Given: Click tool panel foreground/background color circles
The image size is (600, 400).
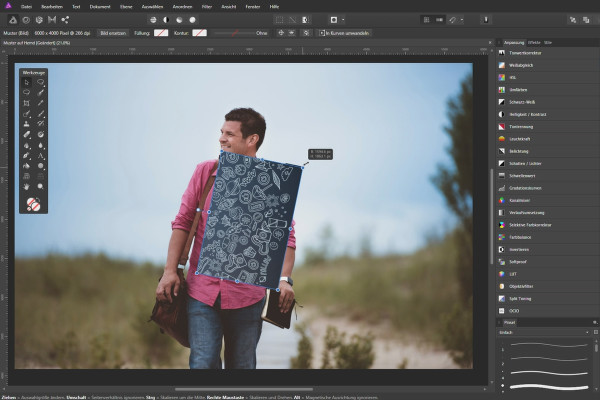Looking at the screenshot, I should point(33,204).
